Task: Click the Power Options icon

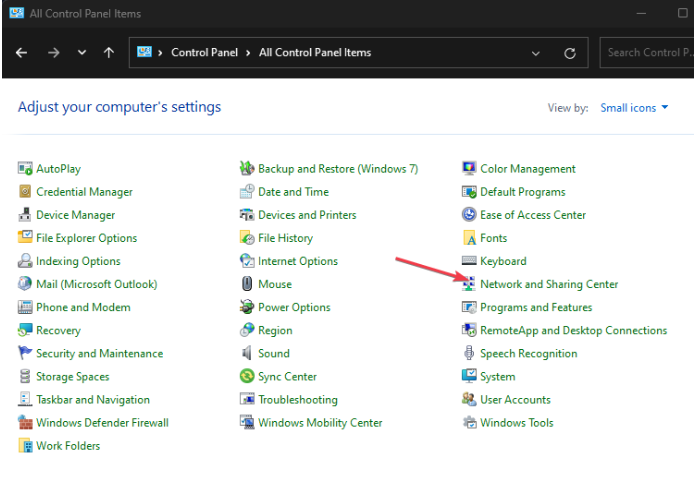Action: point(247,308)
